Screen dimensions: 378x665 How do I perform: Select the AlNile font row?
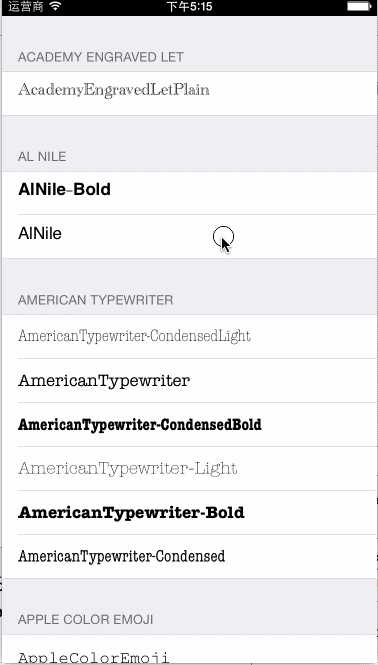coord(189,237)
